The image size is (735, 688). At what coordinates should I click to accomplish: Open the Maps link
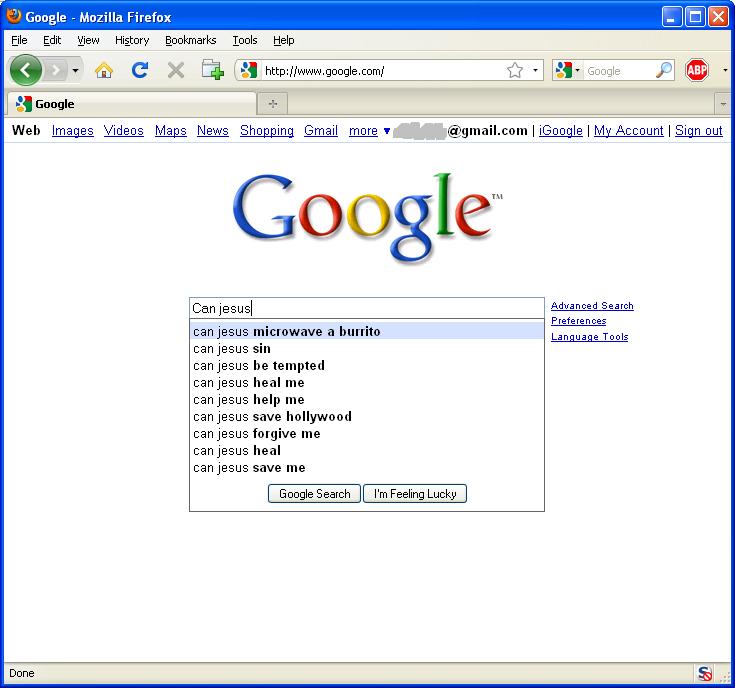click(x=171, y=131)
